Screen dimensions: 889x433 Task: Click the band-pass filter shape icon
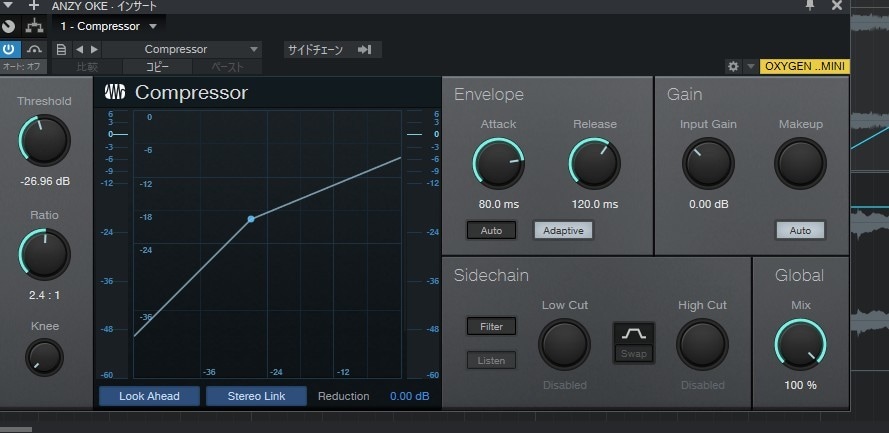point(633,333)
